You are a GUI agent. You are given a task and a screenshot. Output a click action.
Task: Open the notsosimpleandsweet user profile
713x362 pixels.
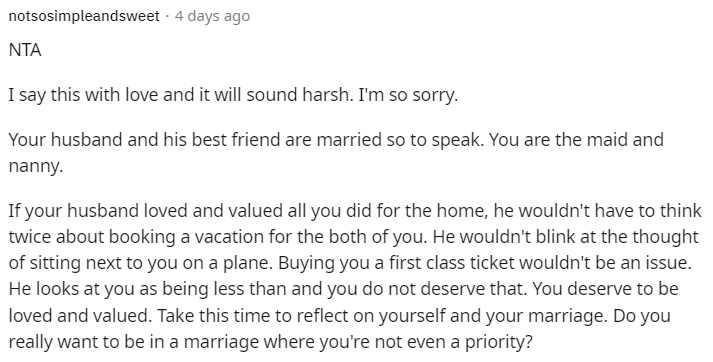coord(84,16)
